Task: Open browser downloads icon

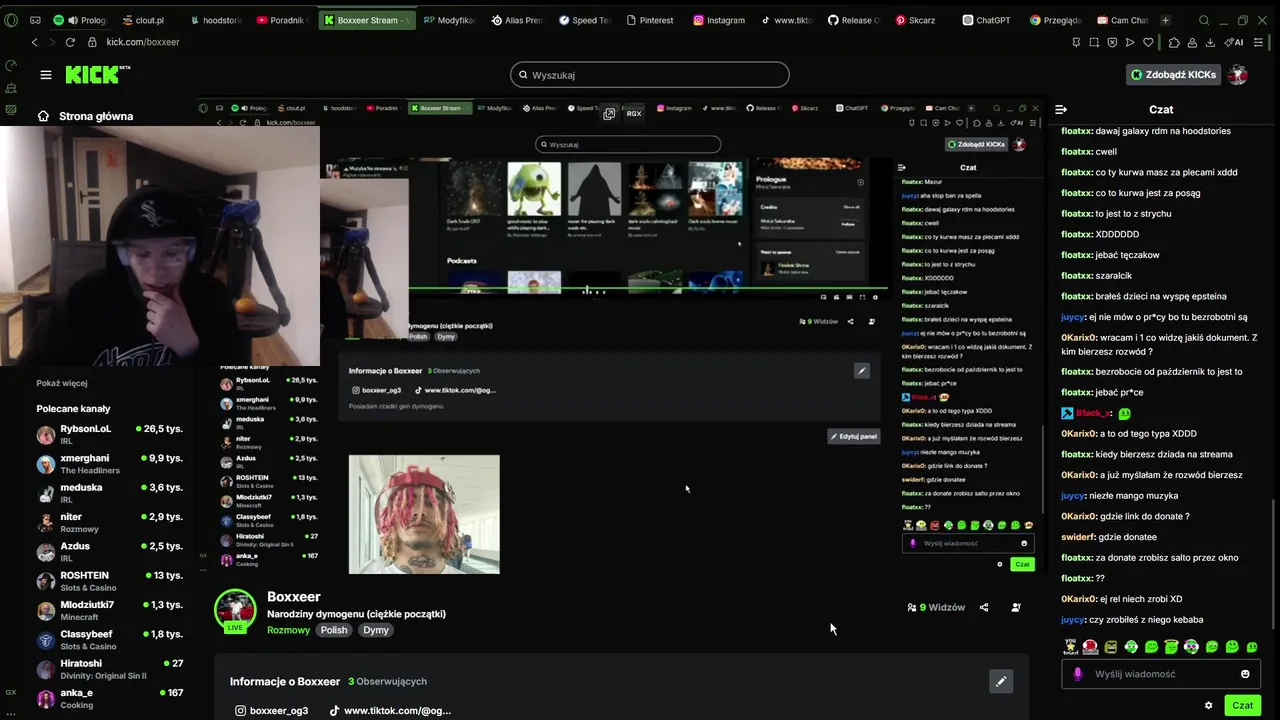Action: click(x=1210, y=42)
